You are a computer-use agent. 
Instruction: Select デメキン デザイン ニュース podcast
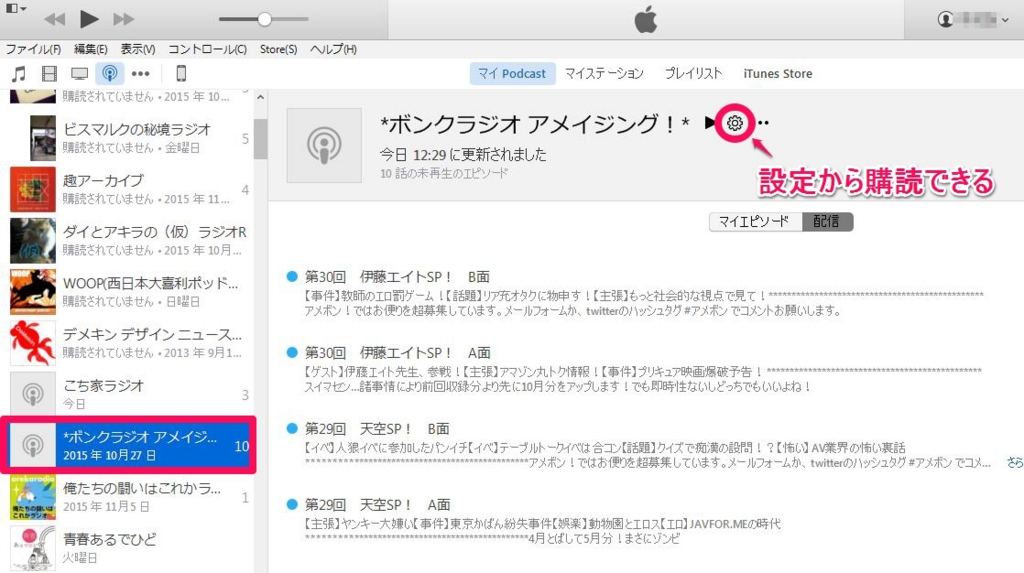pyautogui.click(x=127, y=343)
